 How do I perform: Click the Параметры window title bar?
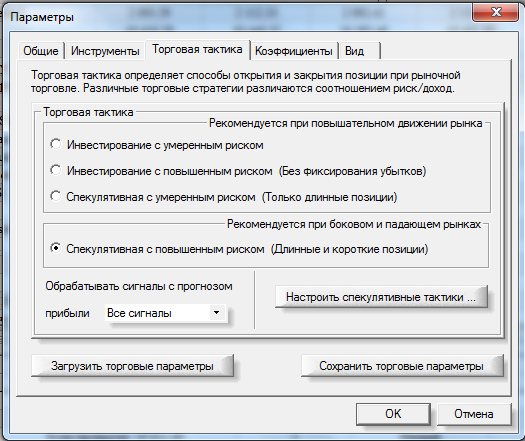[x=234, y=17]
